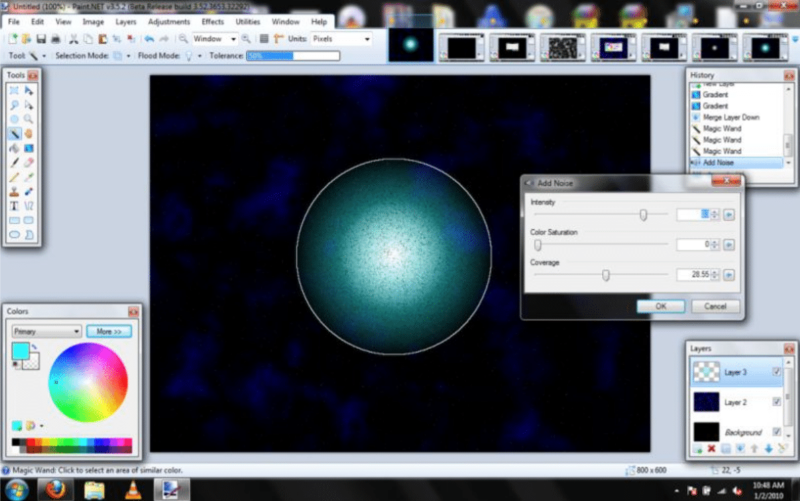The height and width of the screenshot is (501, 800).
Task: Click the More >> button in Colors
Action: 109,332
